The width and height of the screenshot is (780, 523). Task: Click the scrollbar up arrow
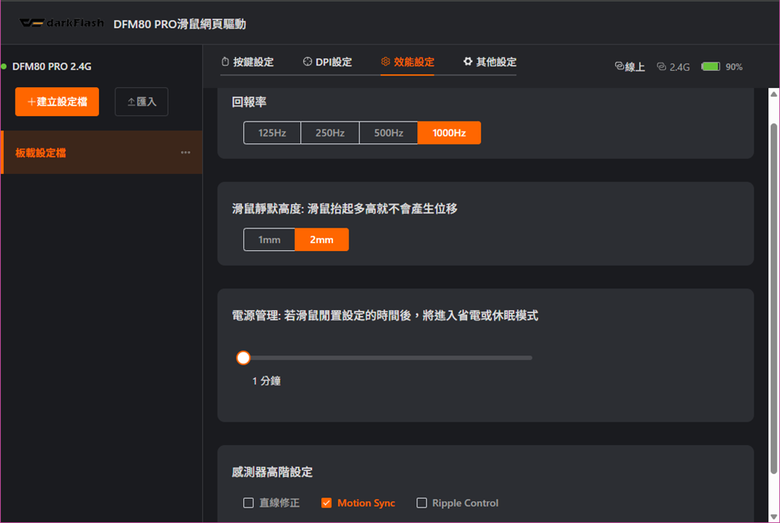[x=774, y=94]
